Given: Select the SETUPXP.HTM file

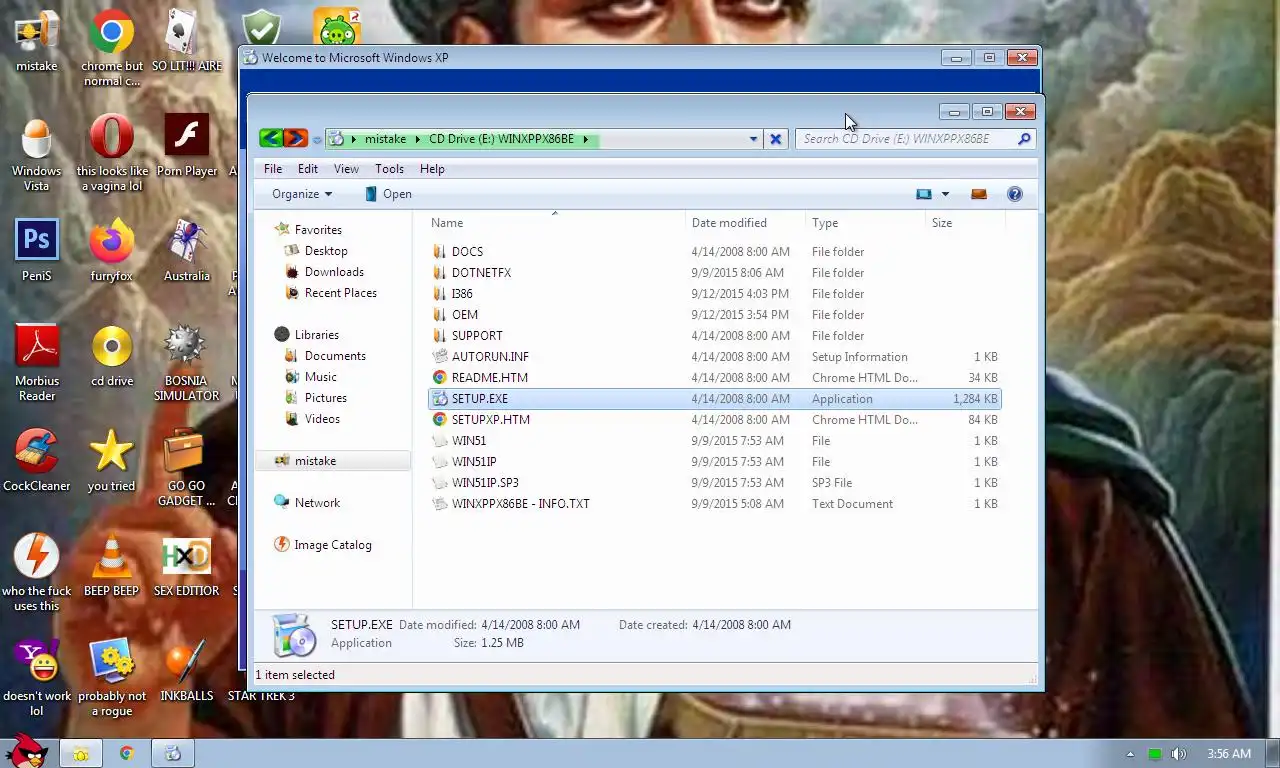Looking at the screenshot, I should click(714, 420).
